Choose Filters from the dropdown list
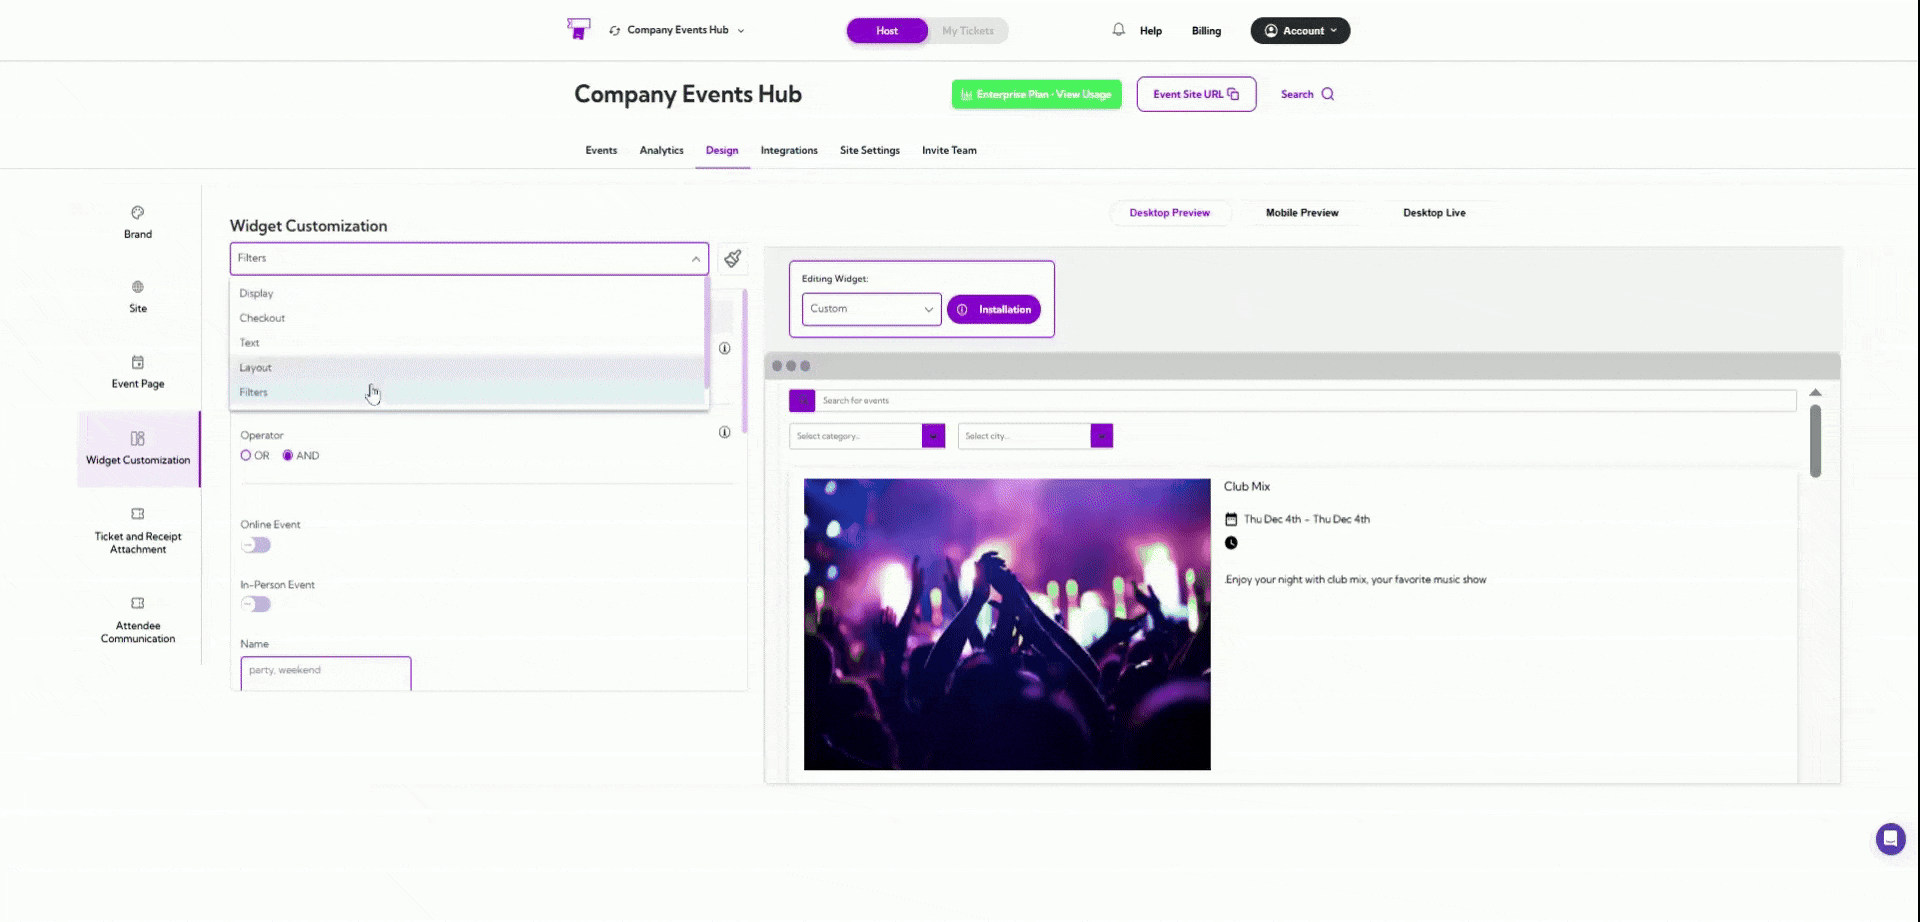This screenshot has height=922, width=1920. click(467, 392)
